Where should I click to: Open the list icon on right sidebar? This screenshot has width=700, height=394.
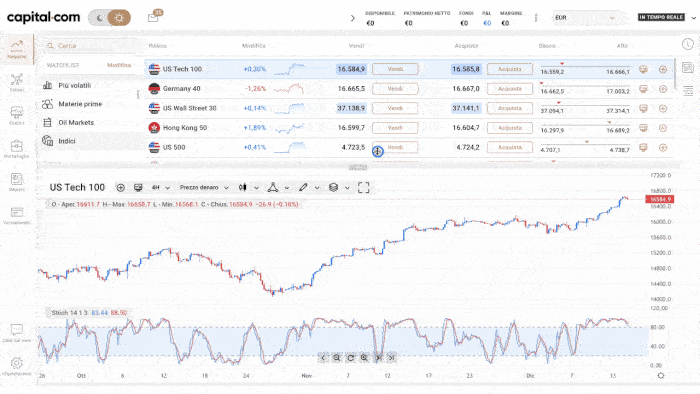pyautogui.click(x=688, y=90)
